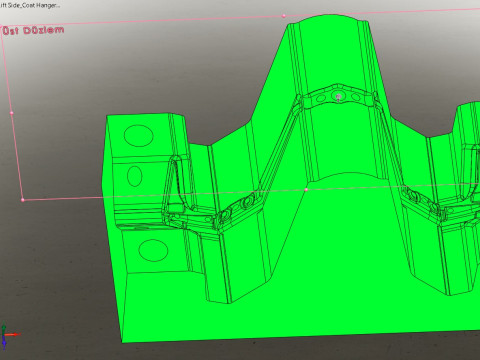The width and height of the screenshot is (480, 360).
Task: Select the lowest circular hole on the left block
Action: pos(153,250)
